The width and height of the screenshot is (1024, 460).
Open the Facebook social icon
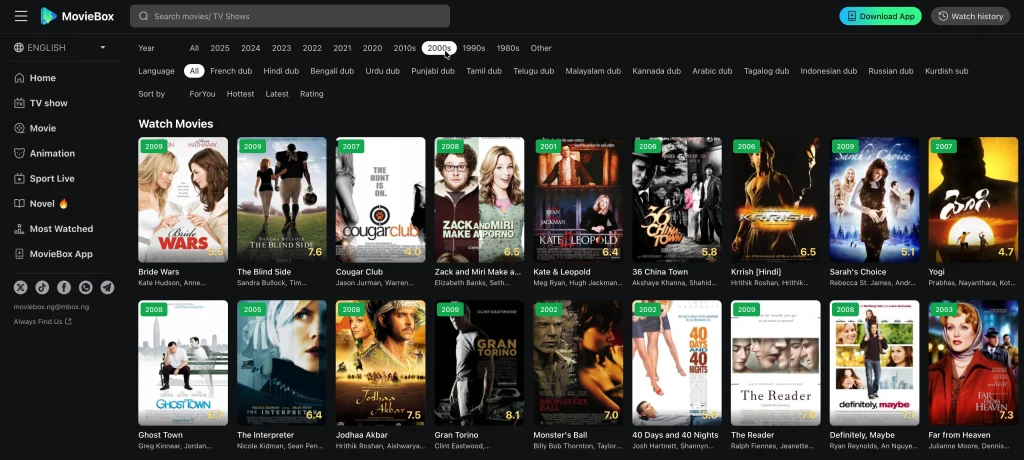tap(64, 288)
